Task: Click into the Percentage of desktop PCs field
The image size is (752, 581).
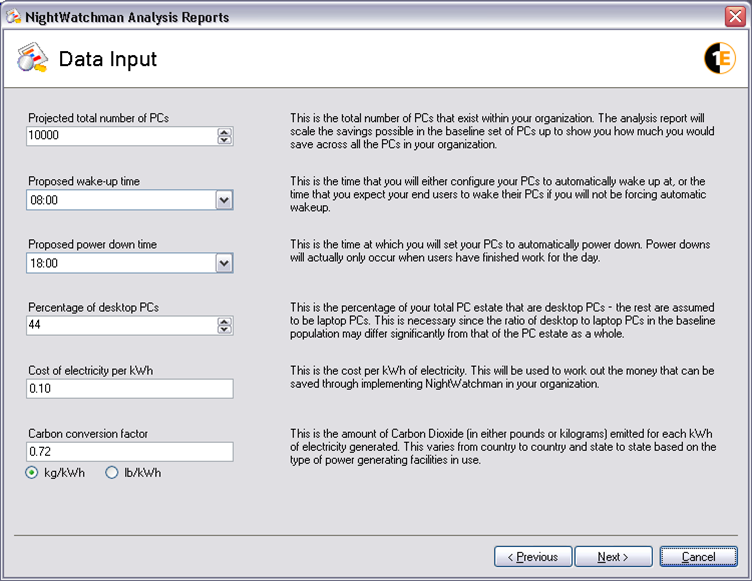Action: click(120, 325)
